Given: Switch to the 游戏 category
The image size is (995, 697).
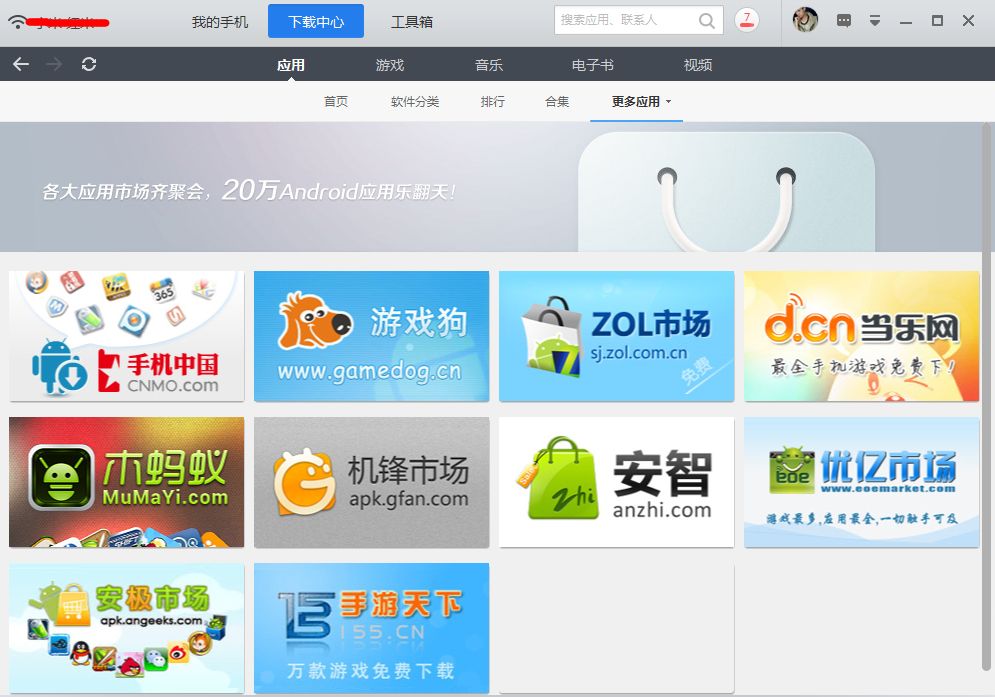Looking at the screenshot, I should pyautogui.click(x=390, y=65).
